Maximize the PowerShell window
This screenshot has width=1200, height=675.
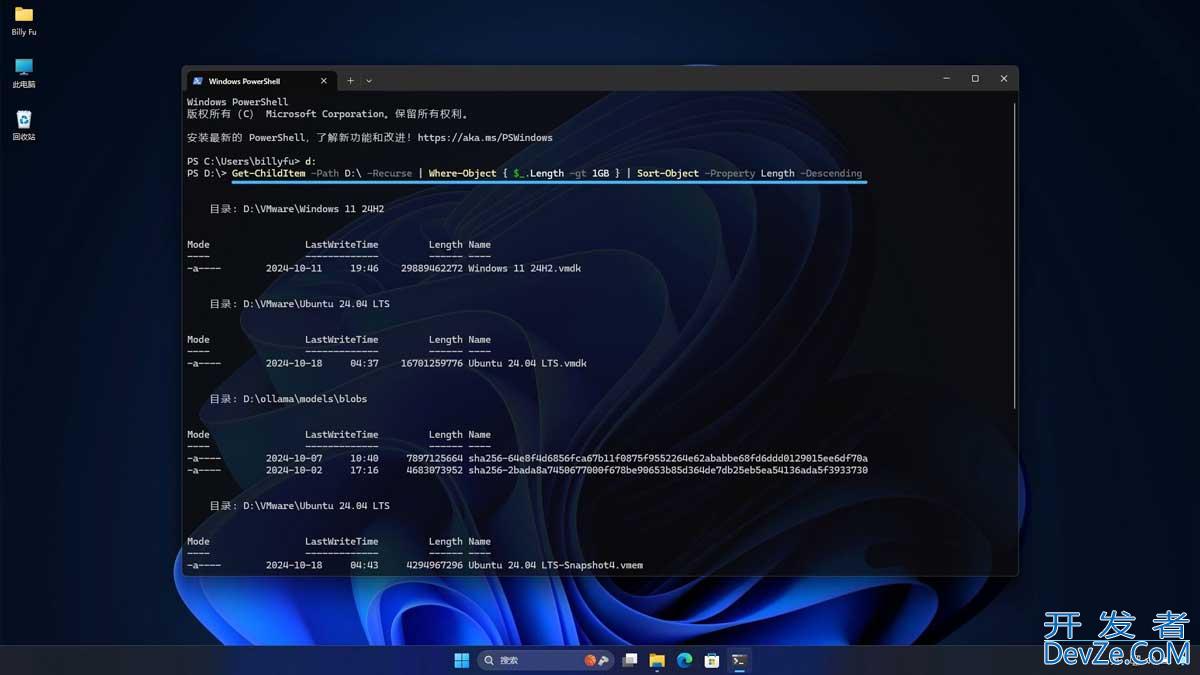pyautogui.click(x=975, y=79)
